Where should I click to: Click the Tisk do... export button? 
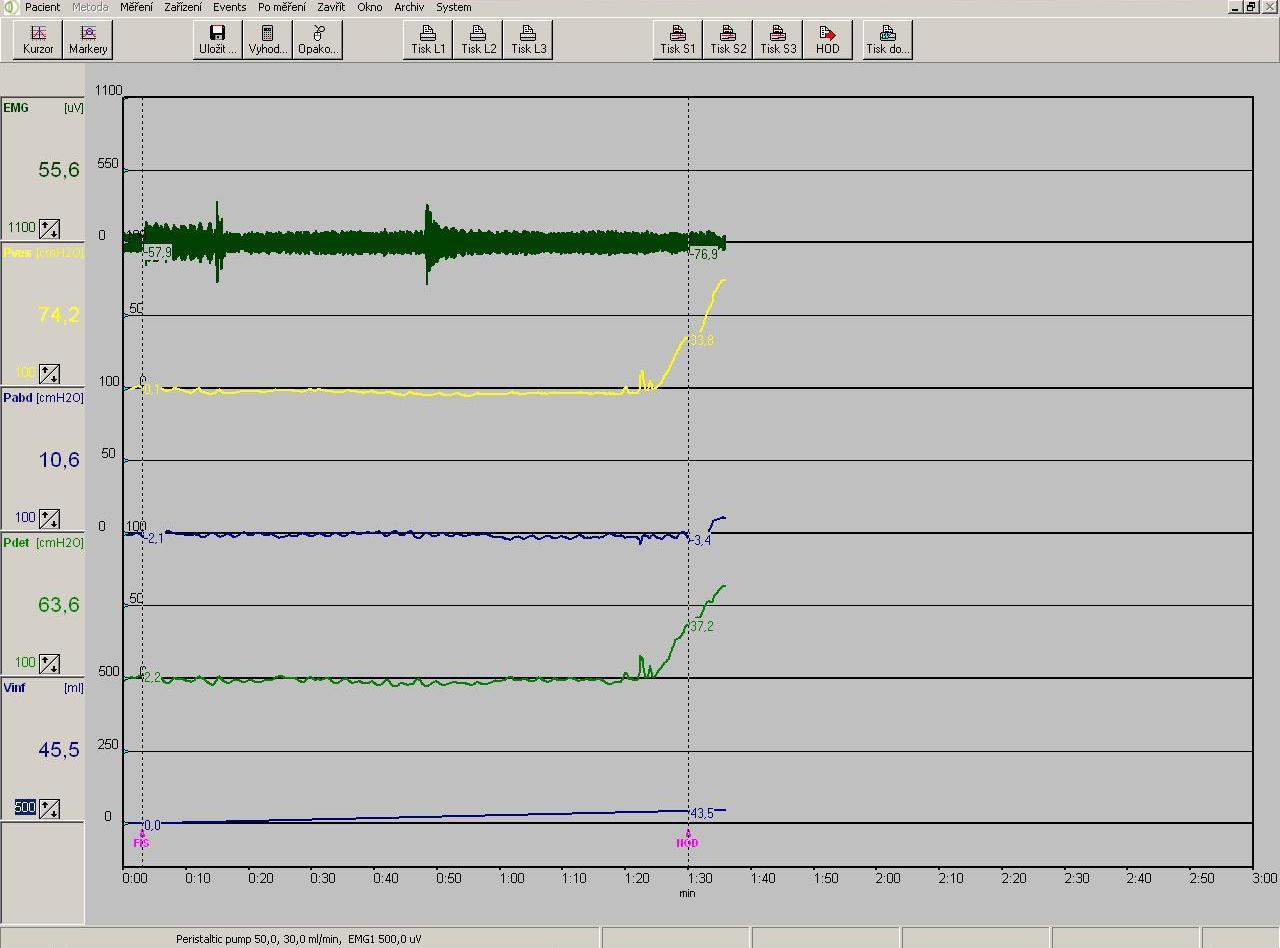[x=888, y=40]
